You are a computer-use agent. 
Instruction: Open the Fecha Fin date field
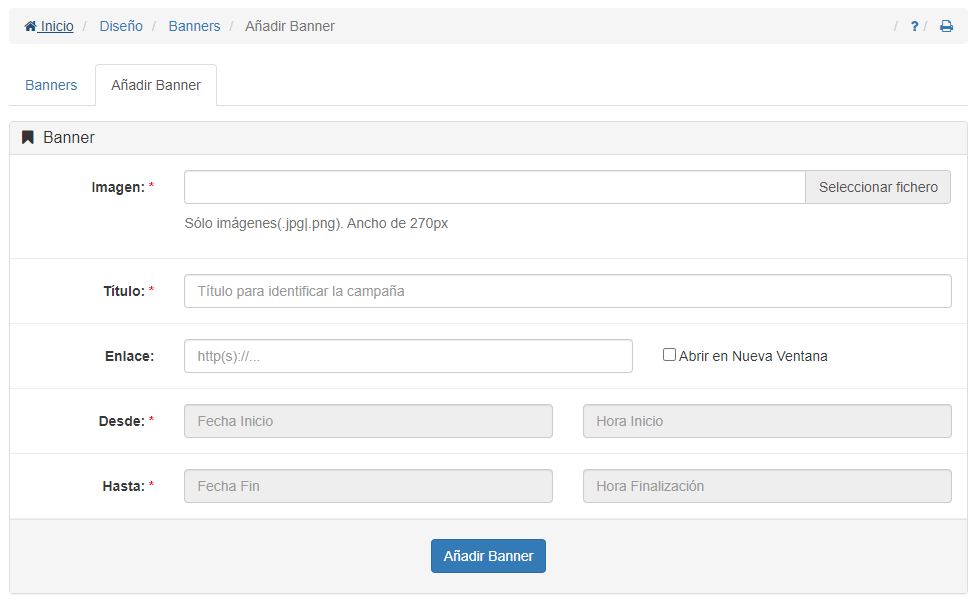368,486
